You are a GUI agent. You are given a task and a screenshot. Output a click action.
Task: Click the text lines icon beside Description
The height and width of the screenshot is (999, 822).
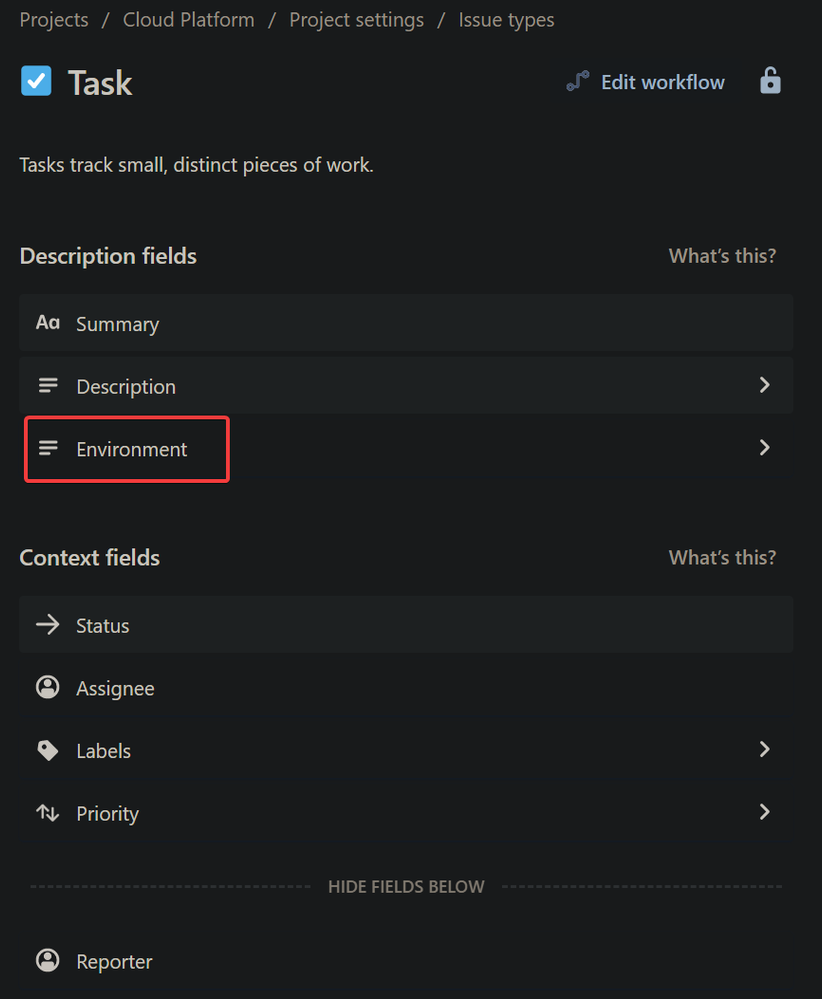coord(48,385)
